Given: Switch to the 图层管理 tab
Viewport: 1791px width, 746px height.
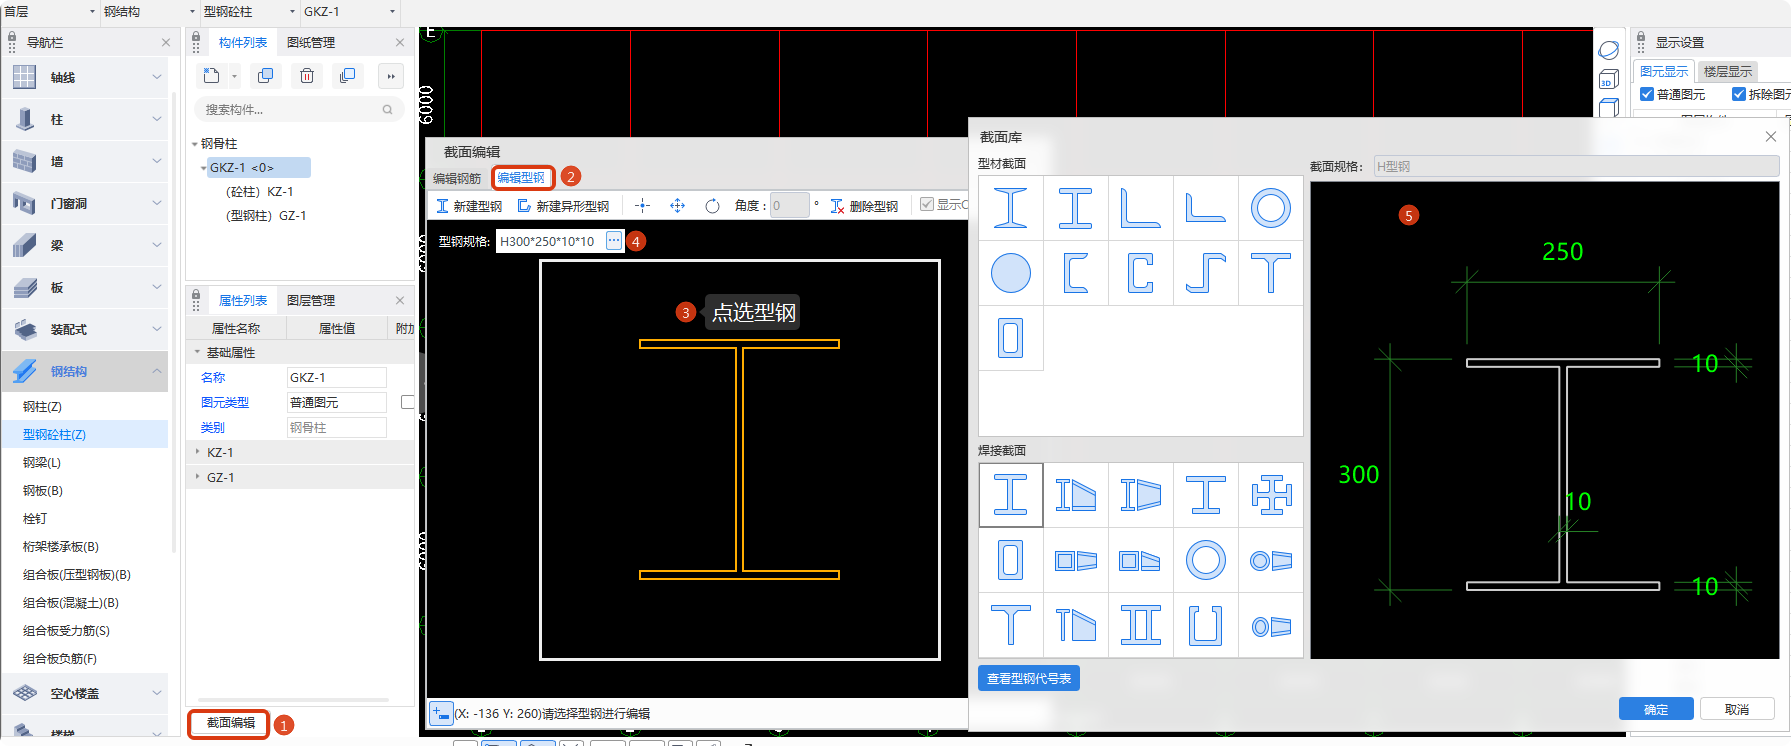Looking at the screenshot, I should tap(311, 300).
